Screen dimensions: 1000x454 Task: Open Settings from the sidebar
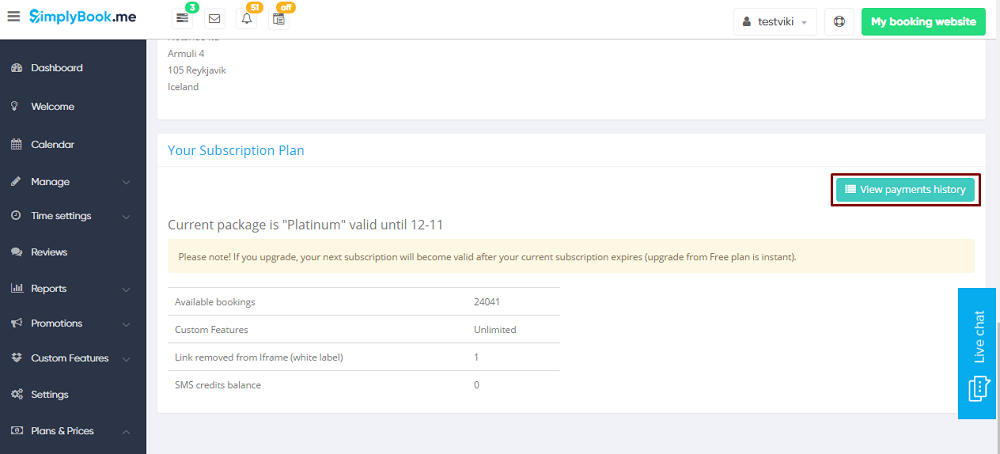click(50, 394)
